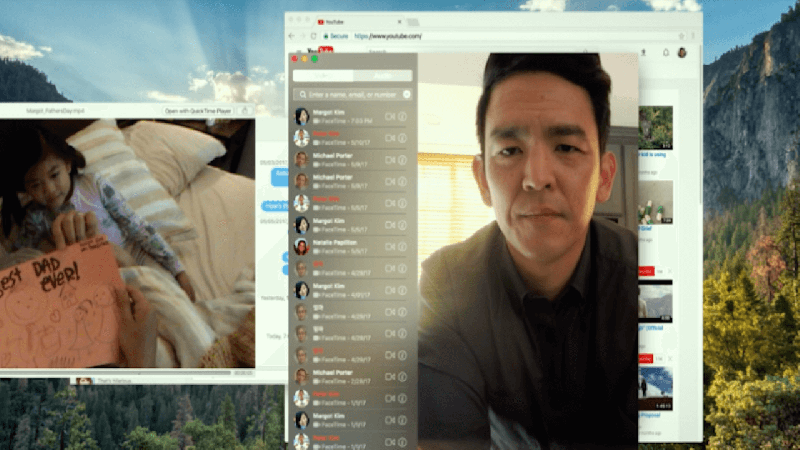Open info for the Natalie Papillon call
This screenshot has height=450, width=800.
coord(402,247)
